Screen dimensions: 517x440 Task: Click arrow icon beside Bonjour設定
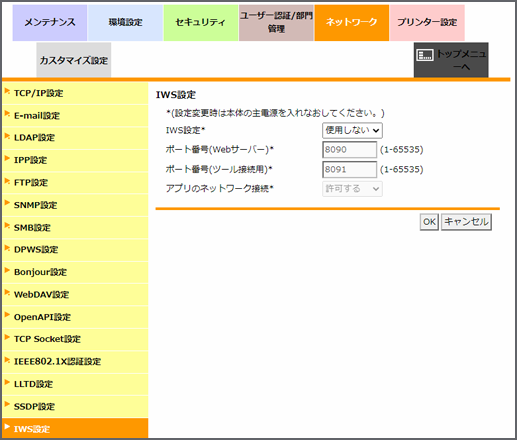click(x=7, y=270)
